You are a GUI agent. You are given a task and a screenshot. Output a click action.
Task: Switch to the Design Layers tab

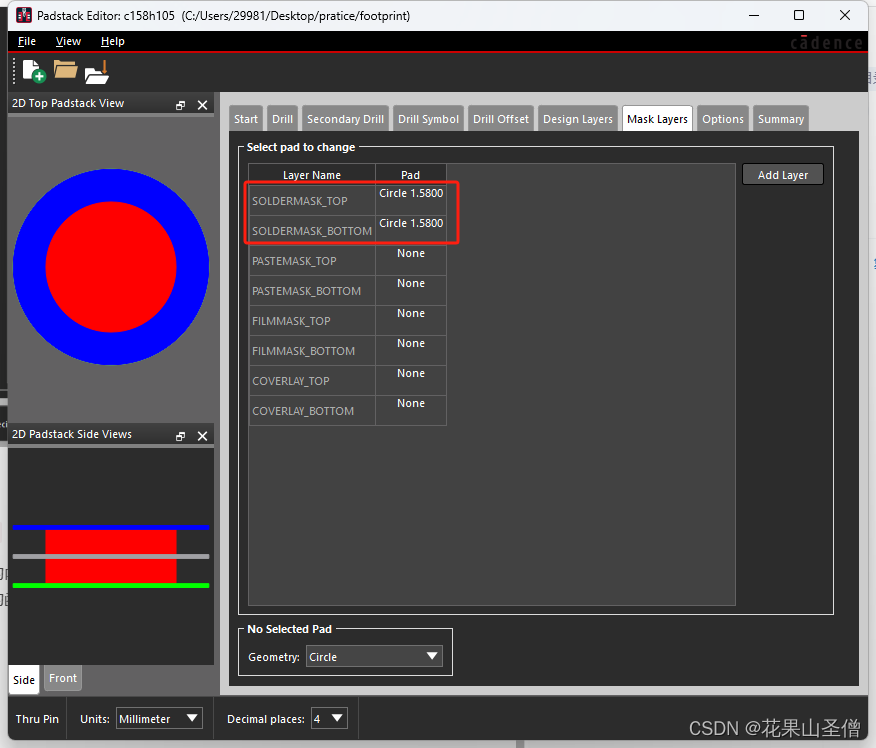(x=577, y=117)
